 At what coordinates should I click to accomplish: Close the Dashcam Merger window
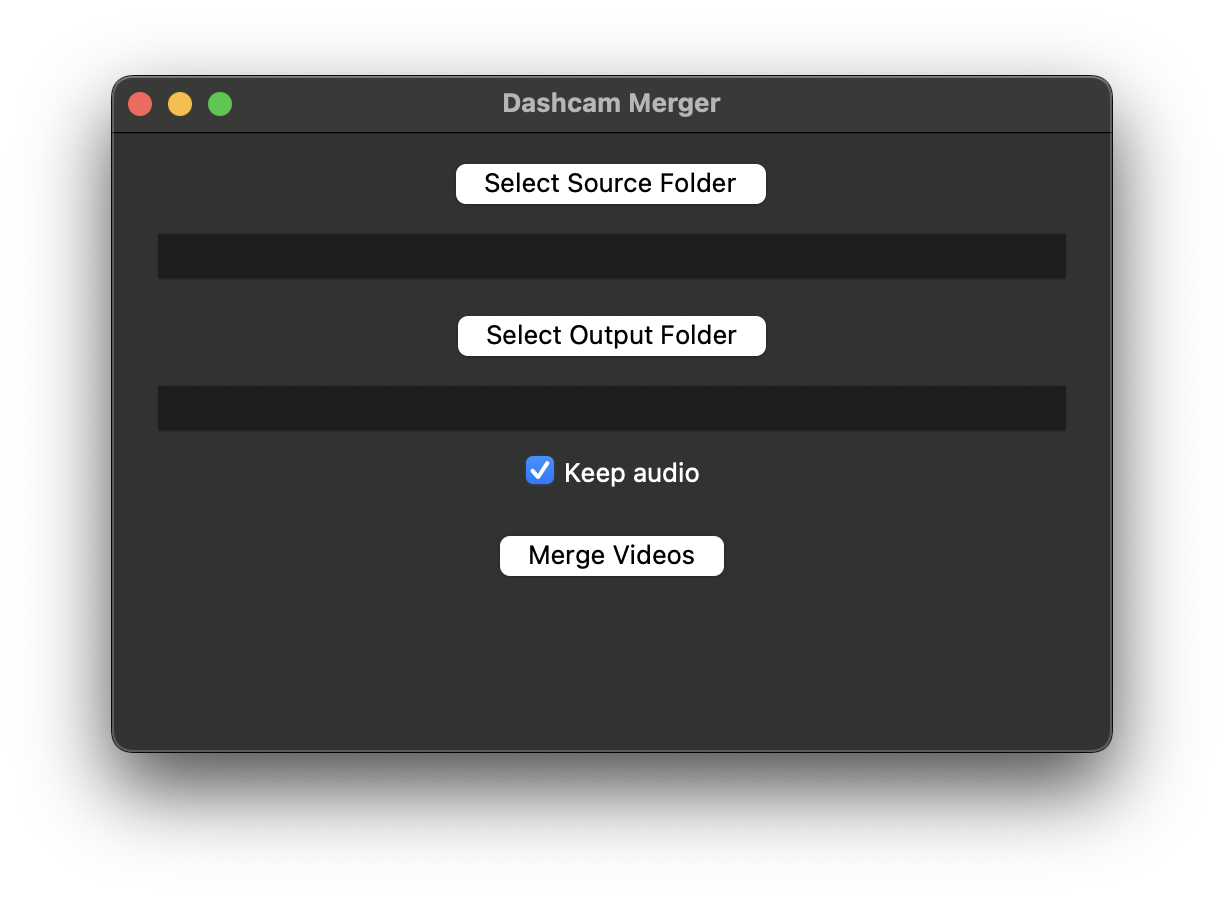click(x=140, y=104)
